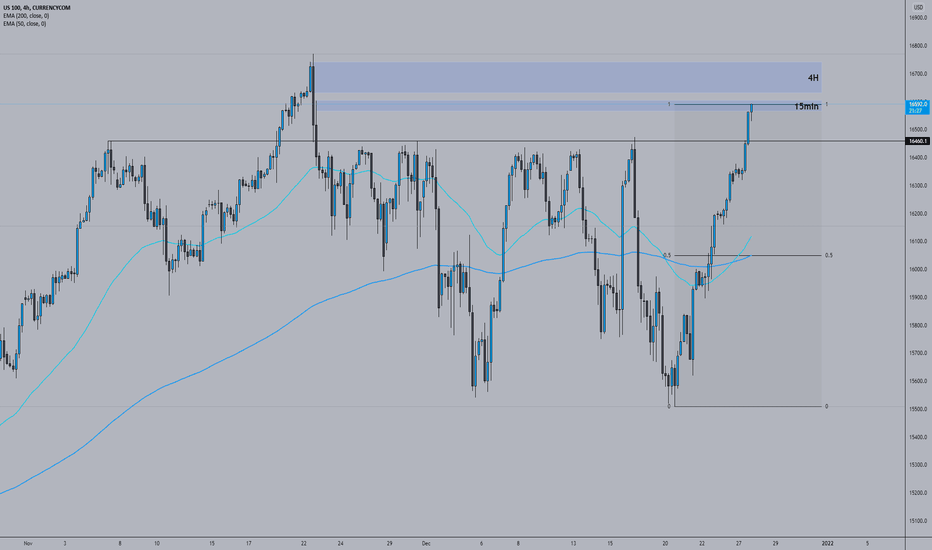Open the EMA (200, close, 0) indicator legend

26,16
